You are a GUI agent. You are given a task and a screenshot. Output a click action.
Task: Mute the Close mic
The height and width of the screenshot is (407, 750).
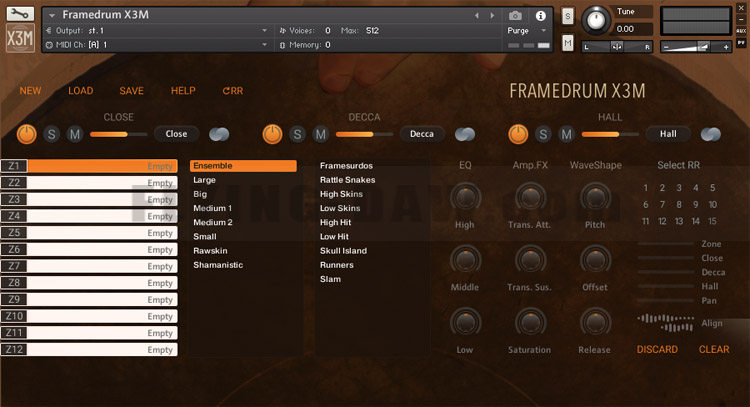pos(75,134)
